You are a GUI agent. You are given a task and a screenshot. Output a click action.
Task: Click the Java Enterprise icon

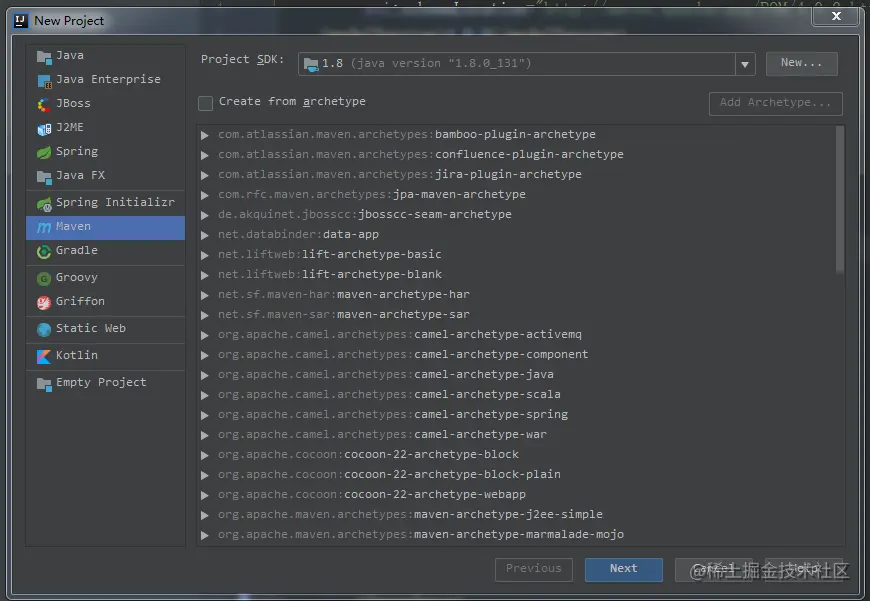click(x=44, y=80)
